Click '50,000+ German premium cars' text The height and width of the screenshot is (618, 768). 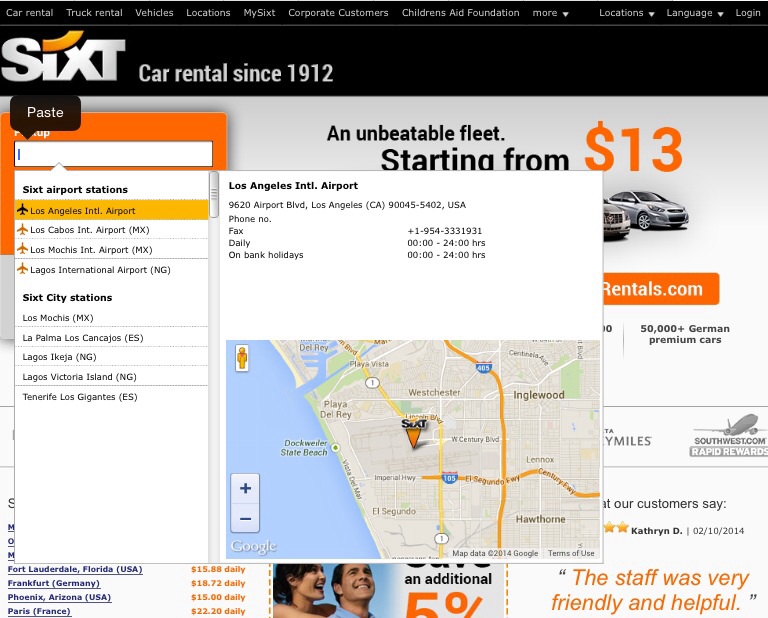click(x=685, y=334)
